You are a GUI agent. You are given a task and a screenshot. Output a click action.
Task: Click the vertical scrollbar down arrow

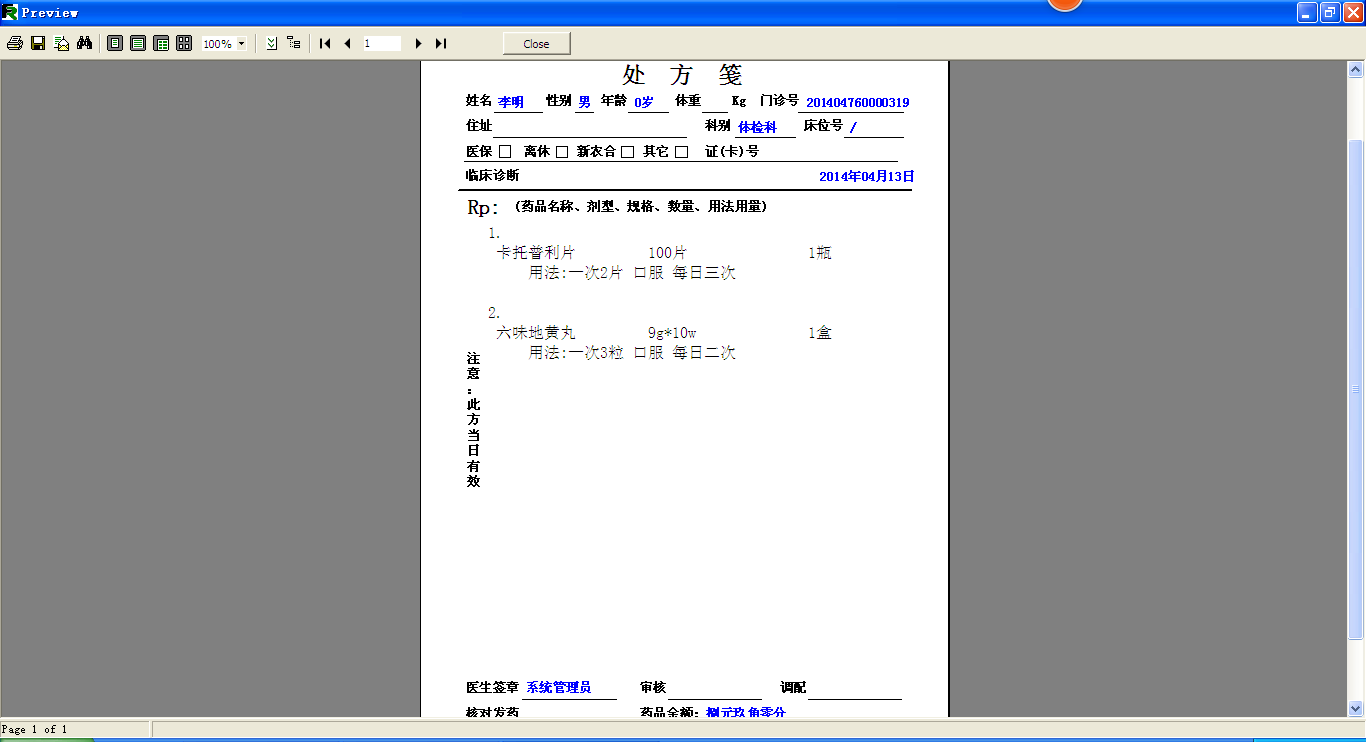(x=1356, y=709)
